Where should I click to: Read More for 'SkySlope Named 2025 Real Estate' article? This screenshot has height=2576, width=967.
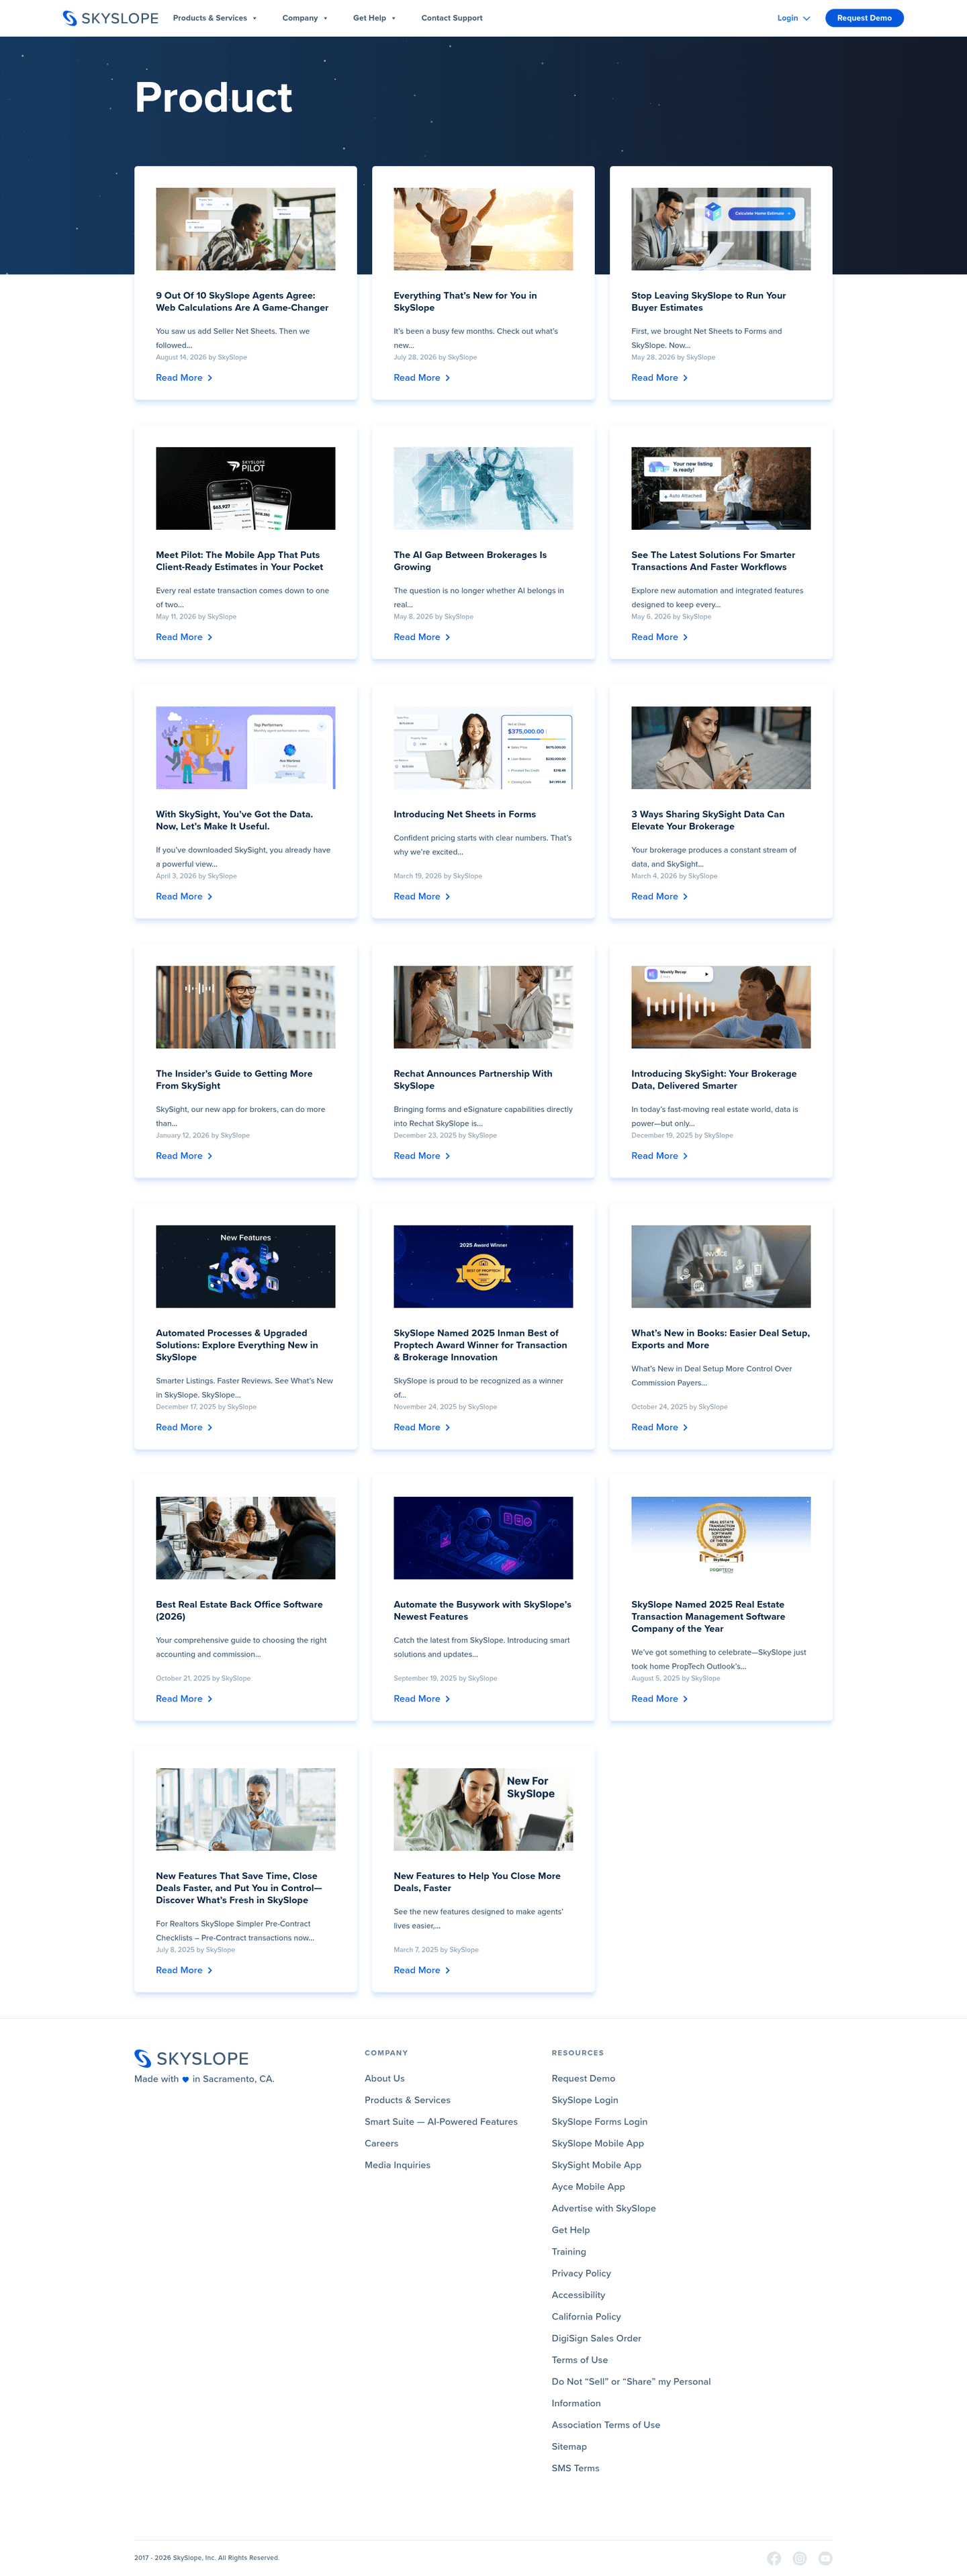click(x=660, y=1699)
